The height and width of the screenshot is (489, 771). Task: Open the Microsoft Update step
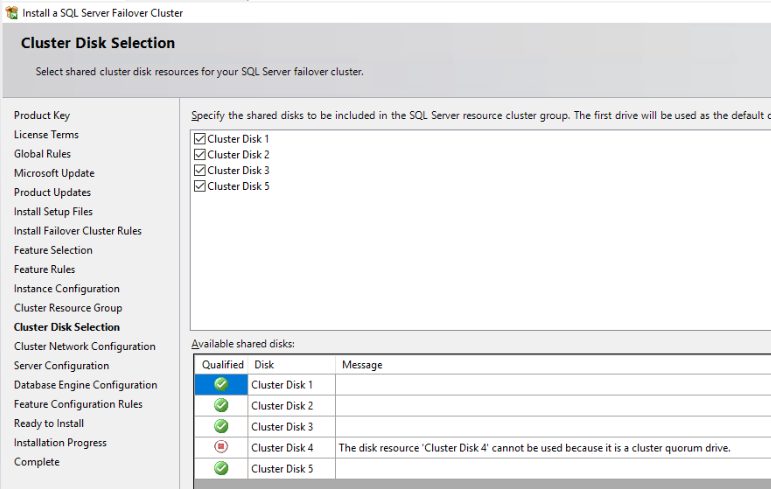54,173
